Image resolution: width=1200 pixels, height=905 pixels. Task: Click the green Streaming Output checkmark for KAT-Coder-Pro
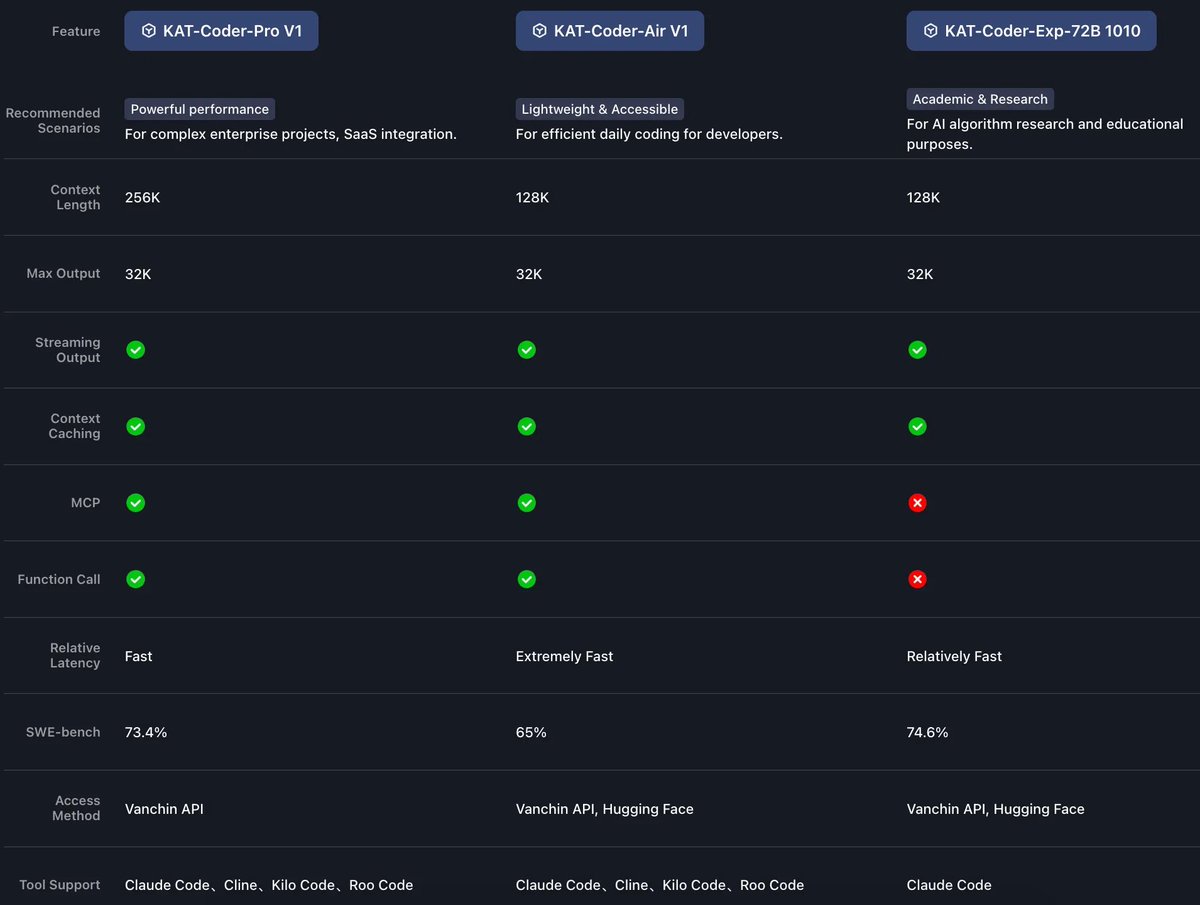pos(135,350)
